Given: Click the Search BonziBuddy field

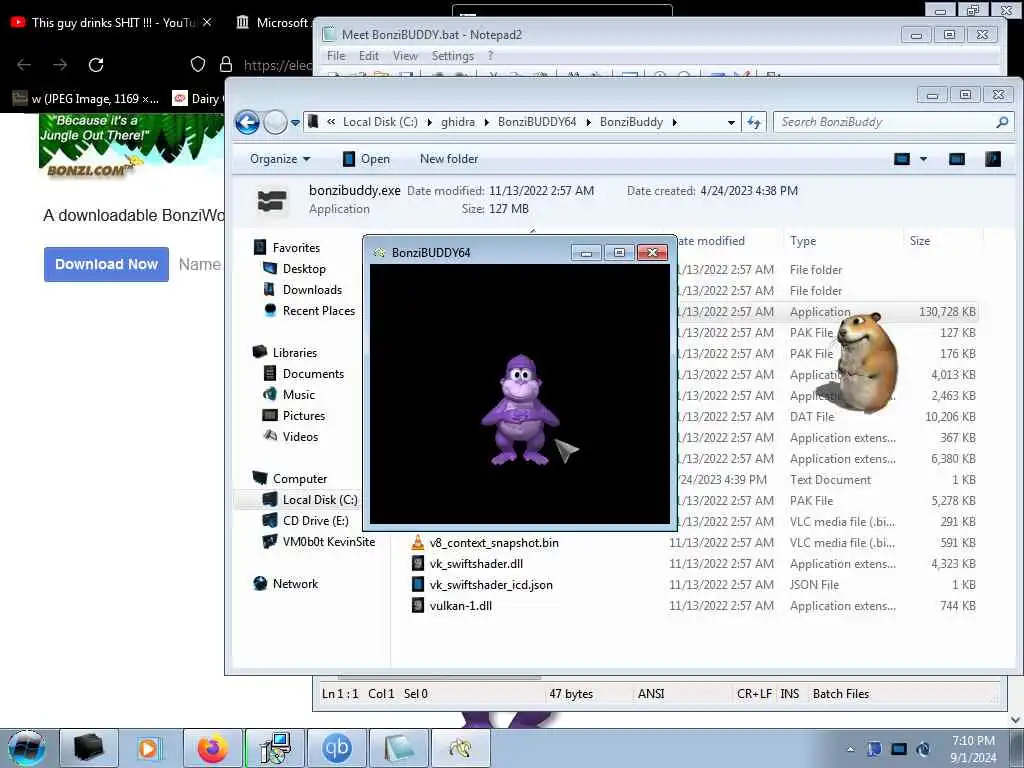Looking at the screenshot, I should (893, 122).
